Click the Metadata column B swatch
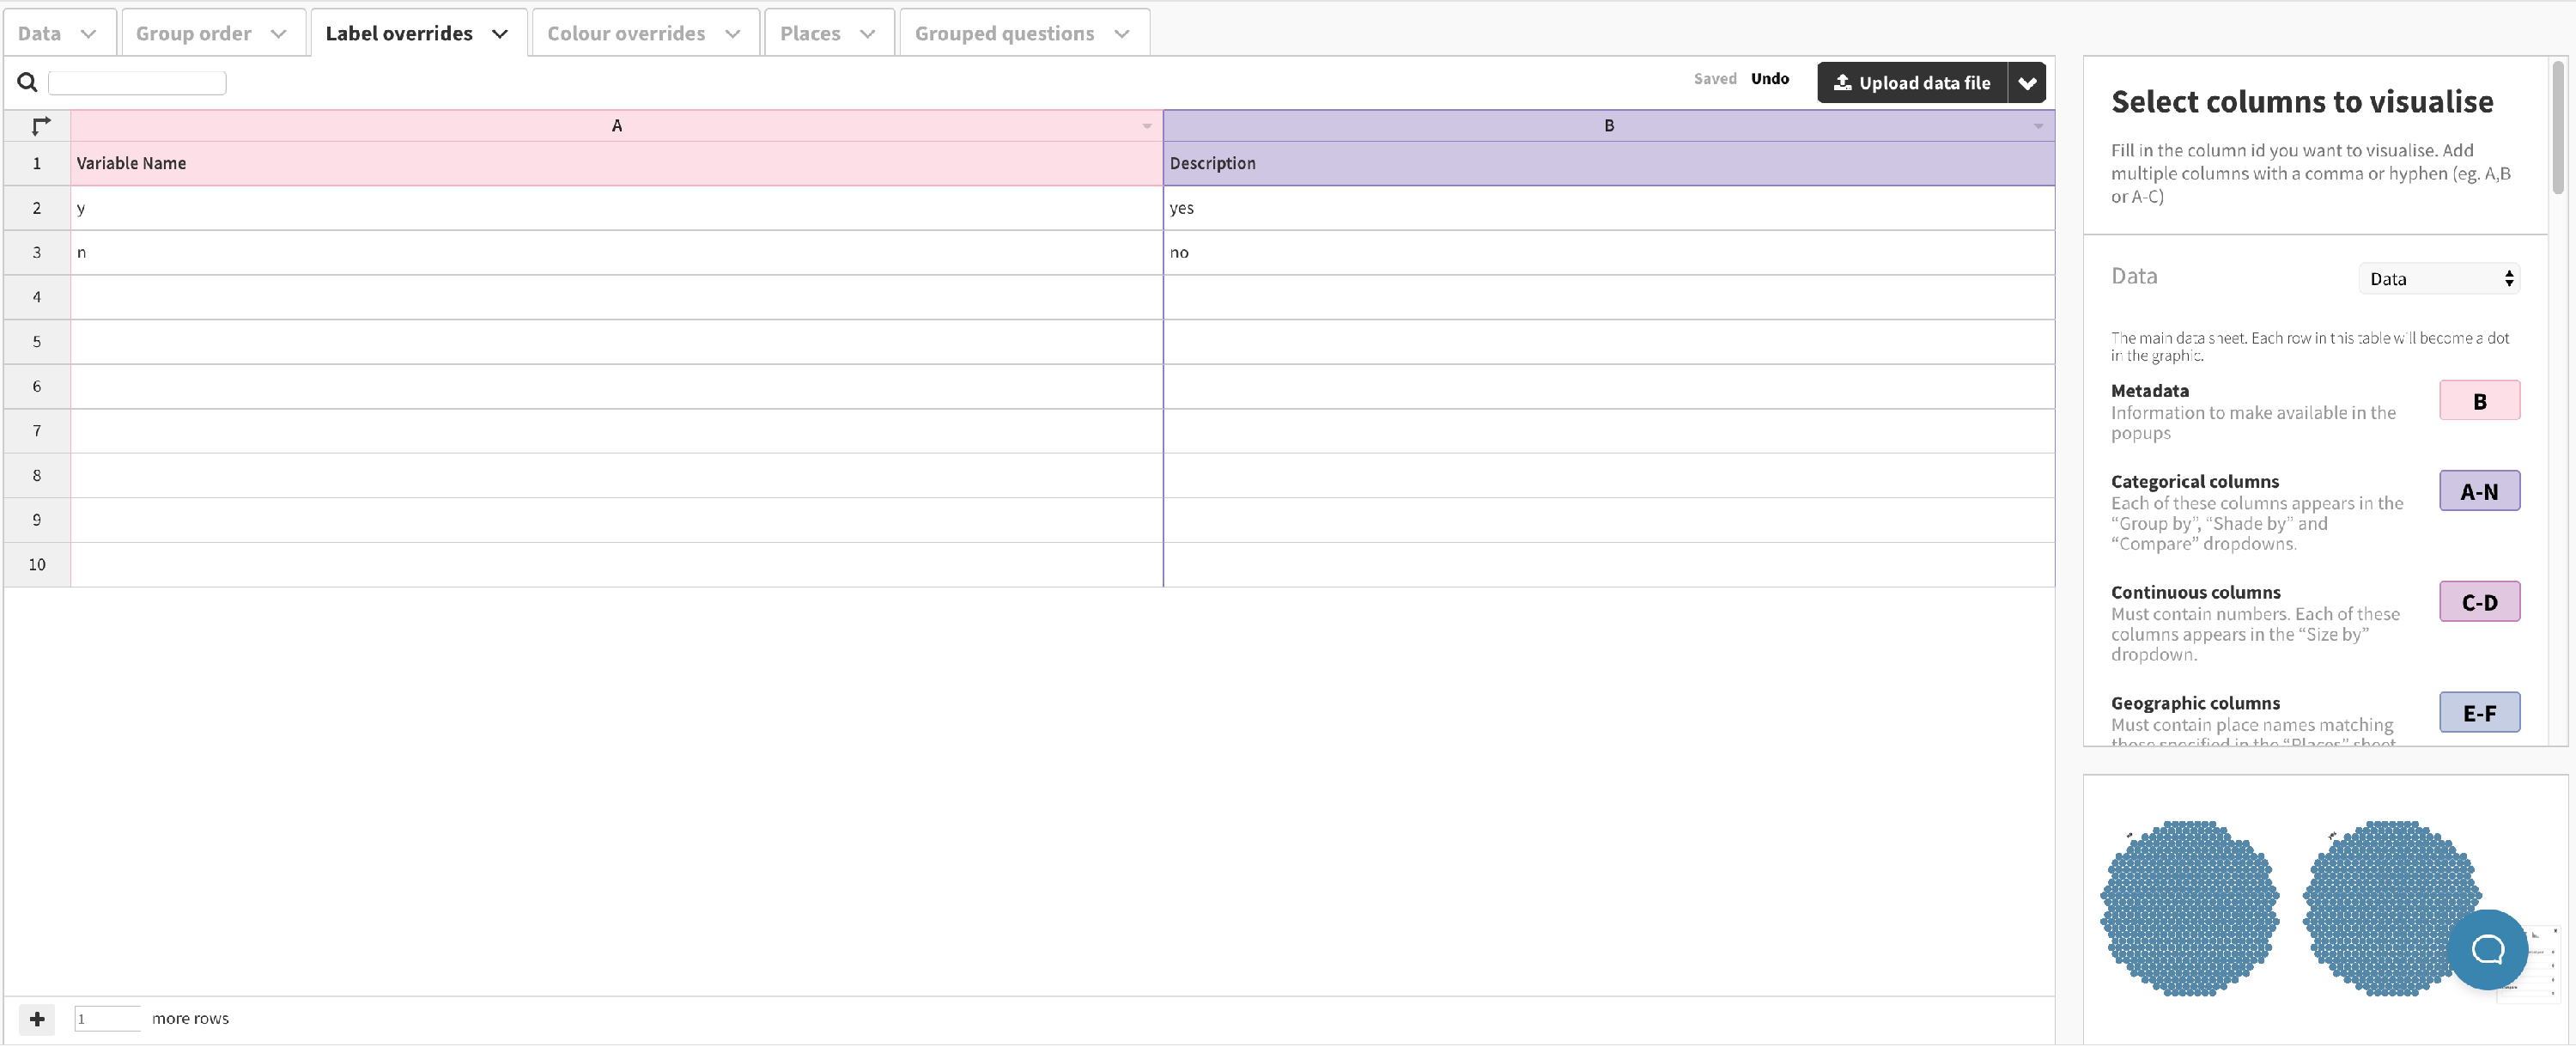2576x1047 pixels. tap(2478, 401)
